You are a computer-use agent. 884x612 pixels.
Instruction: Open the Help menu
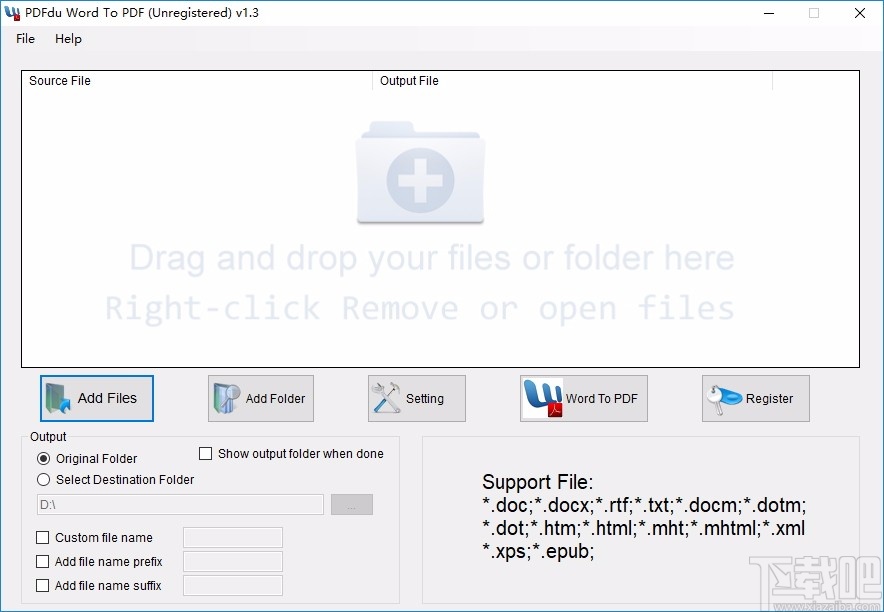[68, 39]
